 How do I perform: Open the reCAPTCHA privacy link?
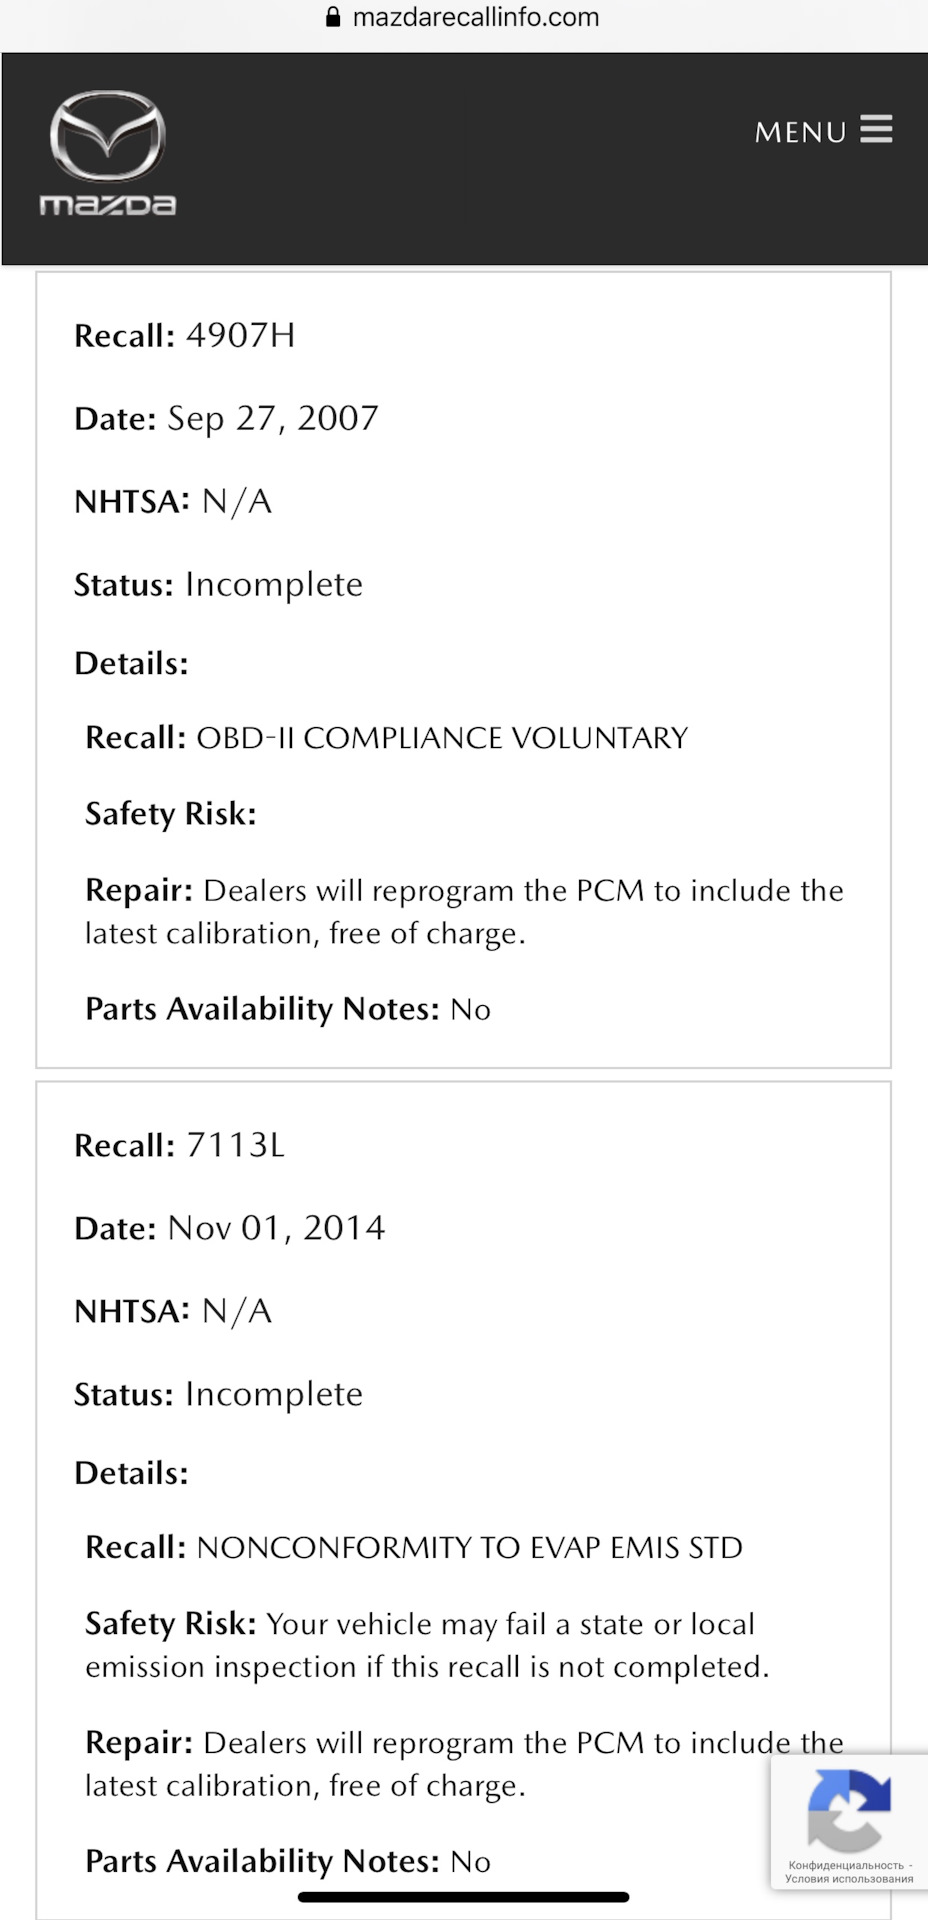pos(846,1865)
